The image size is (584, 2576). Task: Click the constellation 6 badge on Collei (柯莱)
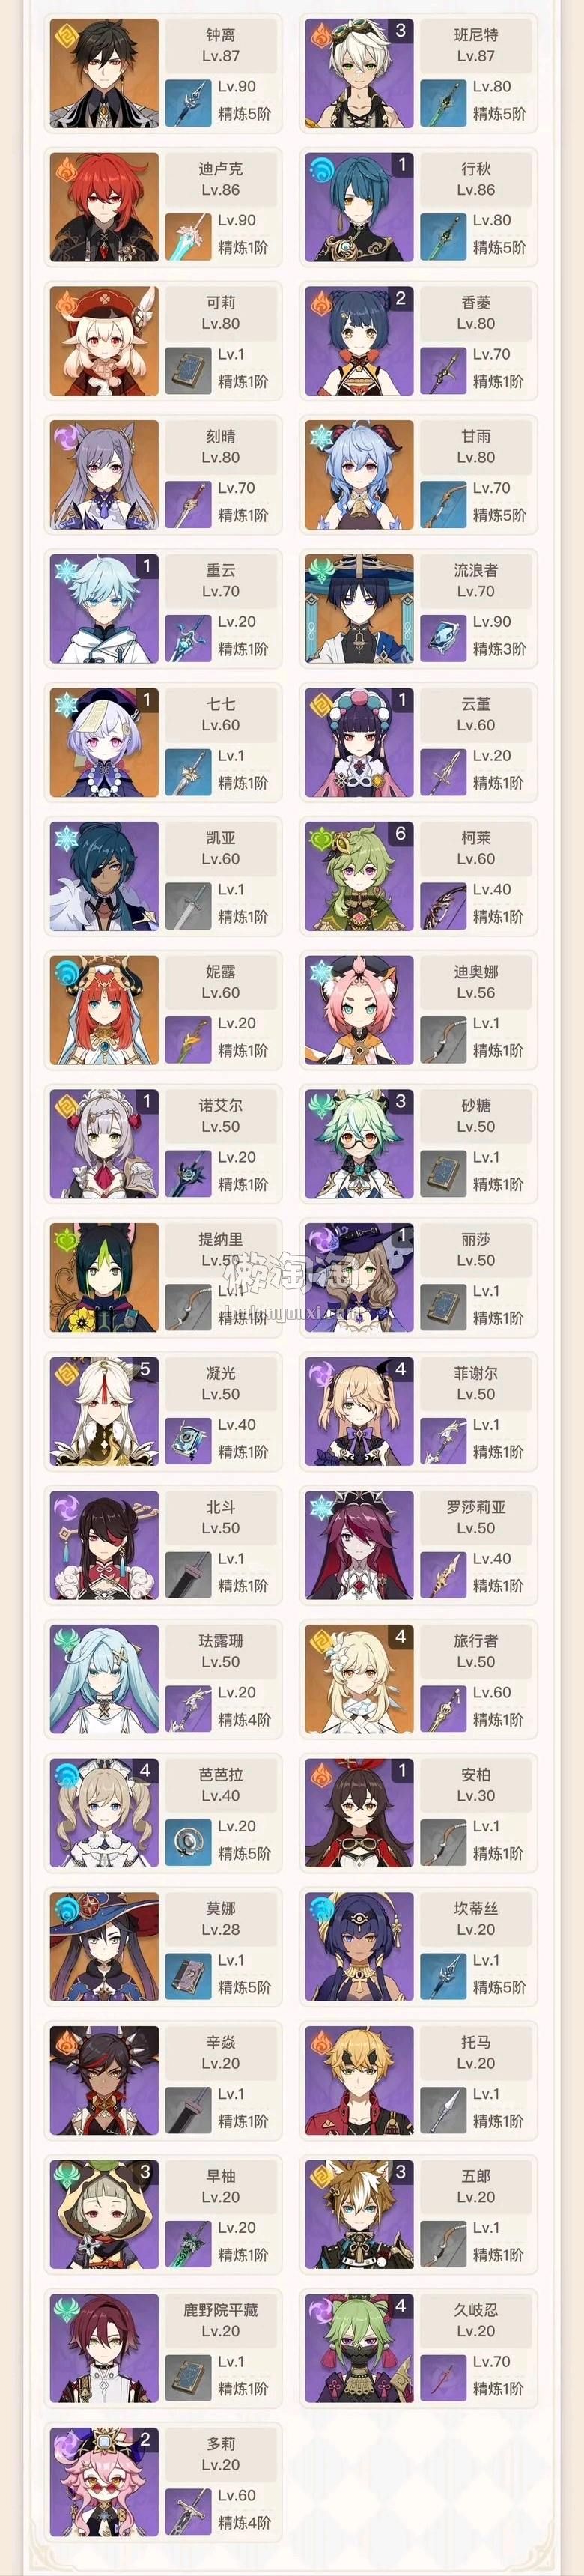coord(400,833)
